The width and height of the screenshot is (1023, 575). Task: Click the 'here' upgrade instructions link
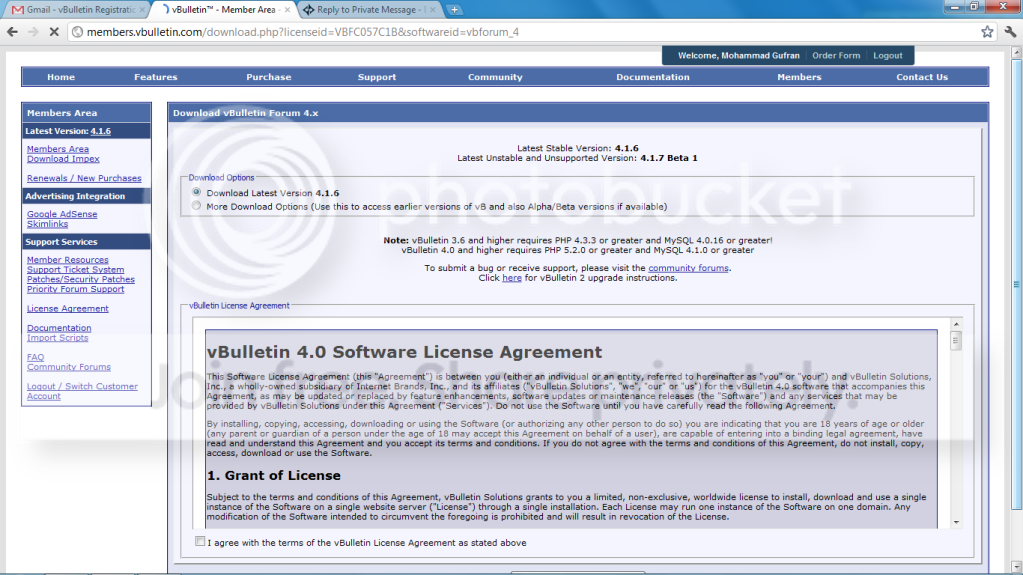click(512, 278)
